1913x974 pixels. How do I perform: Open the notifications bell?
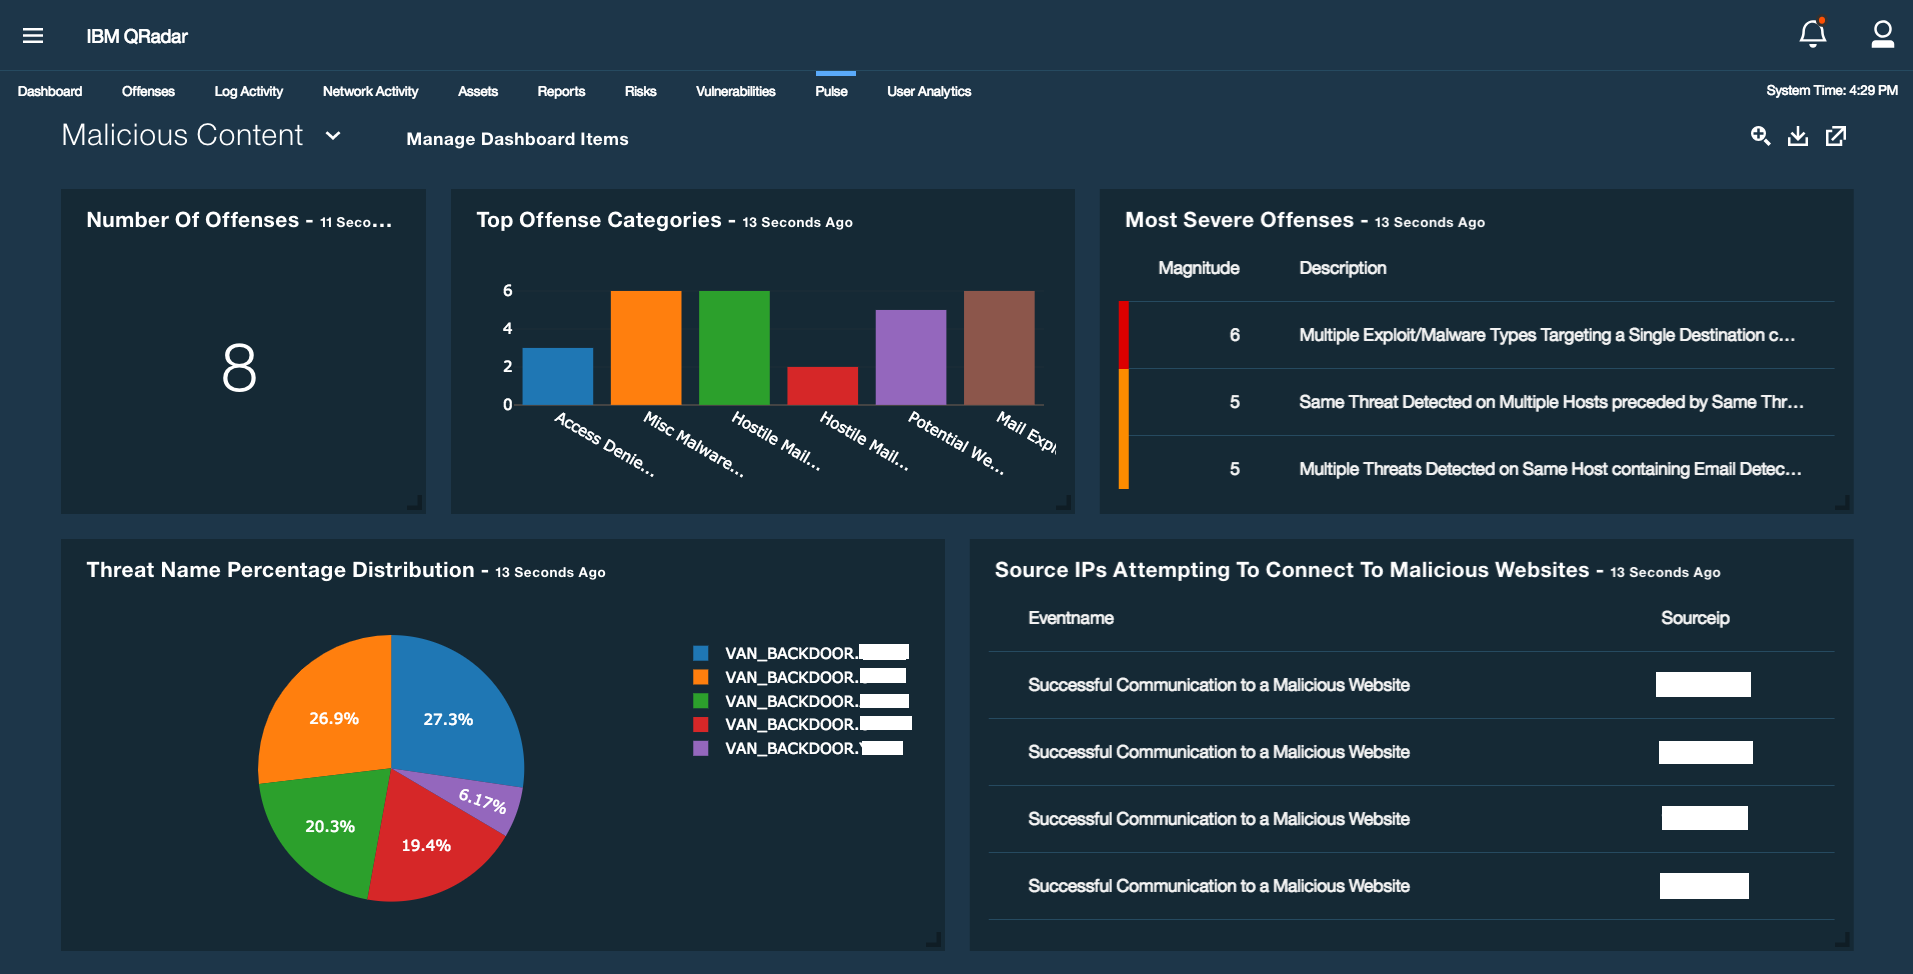(1812, 34)
